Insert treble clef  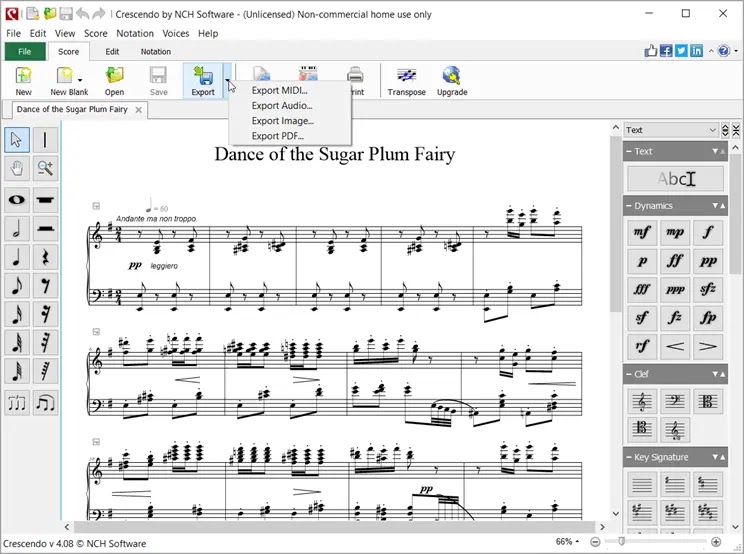coord(642,402)
